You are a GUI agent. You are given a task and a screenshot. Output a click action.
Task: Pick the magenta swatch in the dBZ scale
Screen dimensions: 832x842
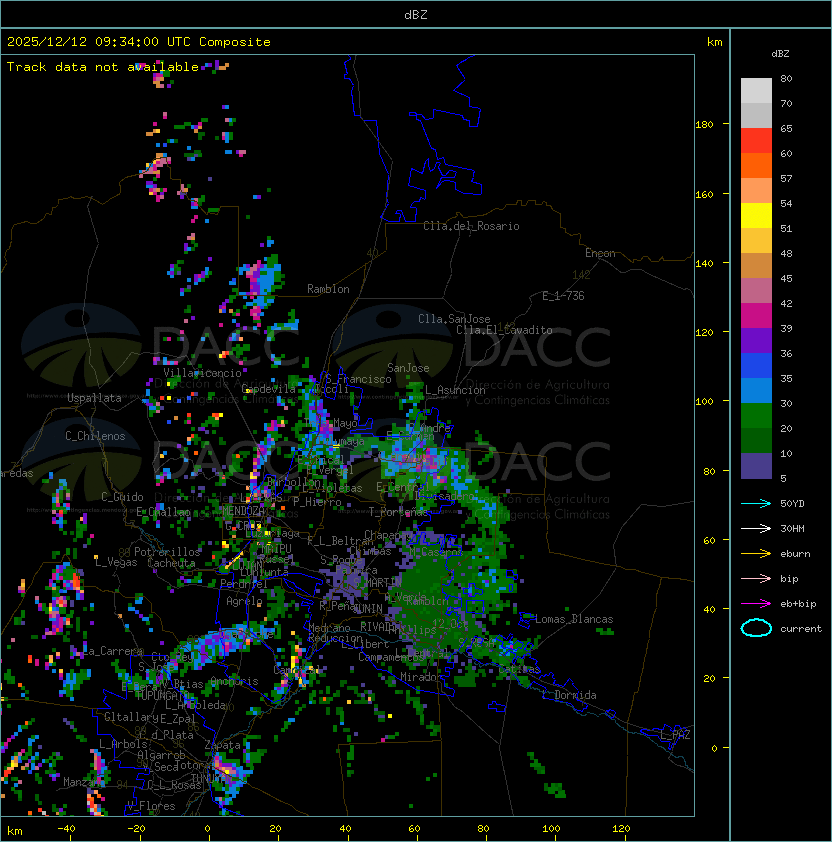tap(756, 315)
